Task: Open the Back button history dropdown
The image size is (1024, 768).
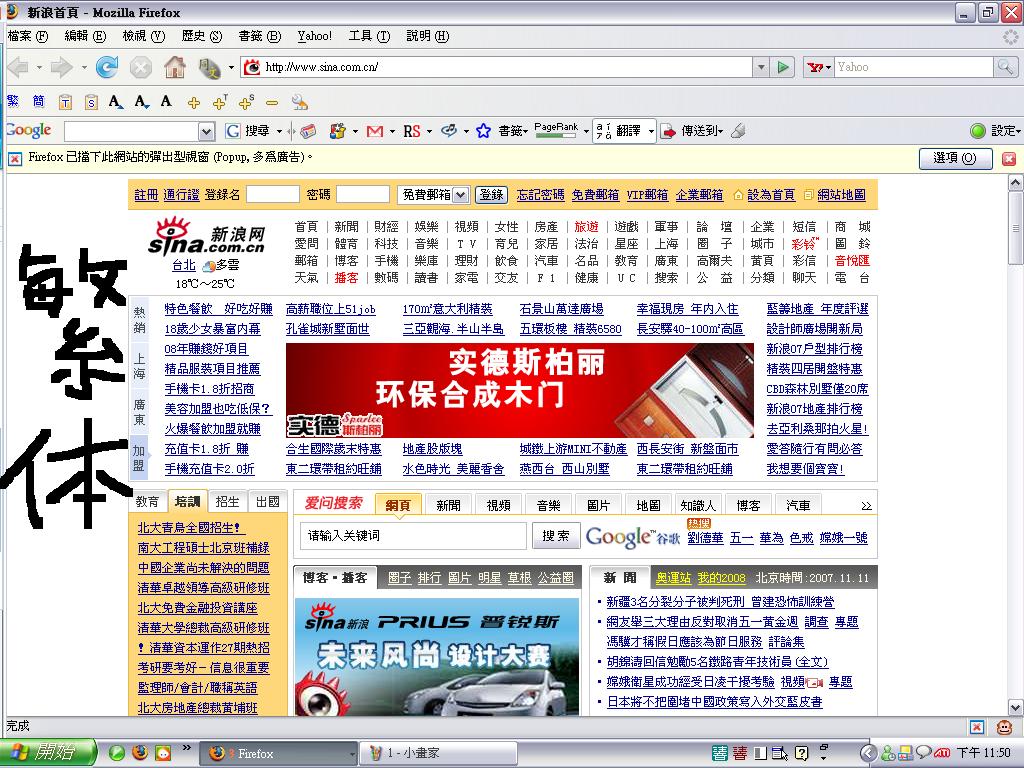Action: click(39, 67)
